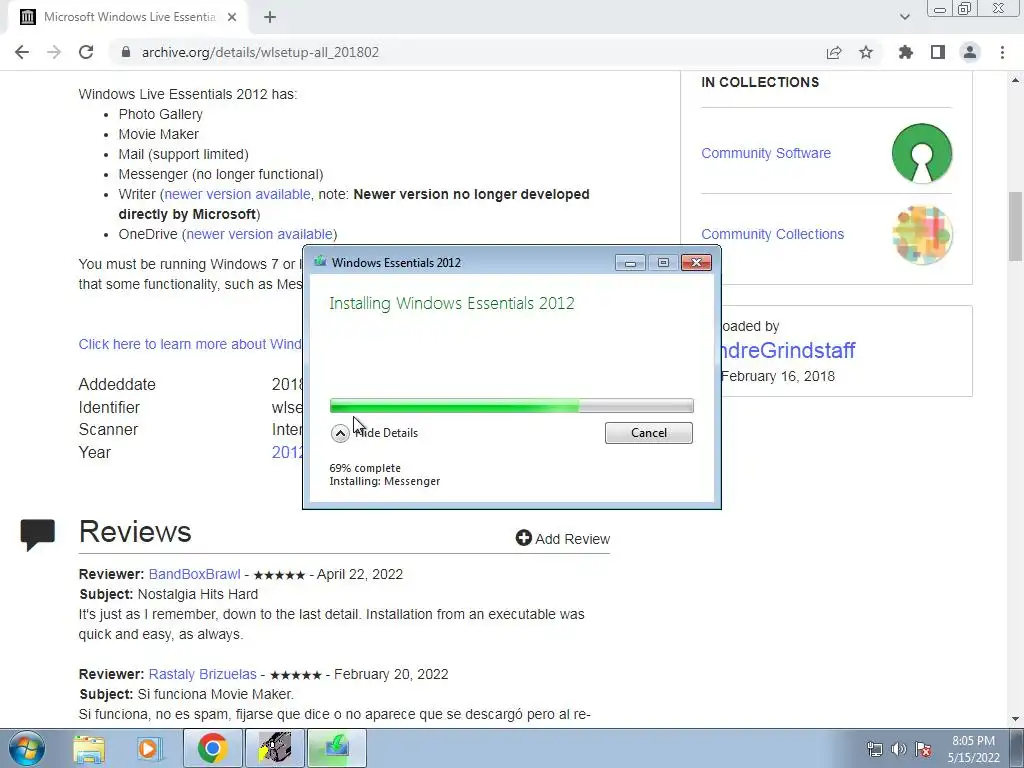Minimize the Windows Essentials 2012 installer
This screenshot has height=768, width=1024.
[630, 263]
